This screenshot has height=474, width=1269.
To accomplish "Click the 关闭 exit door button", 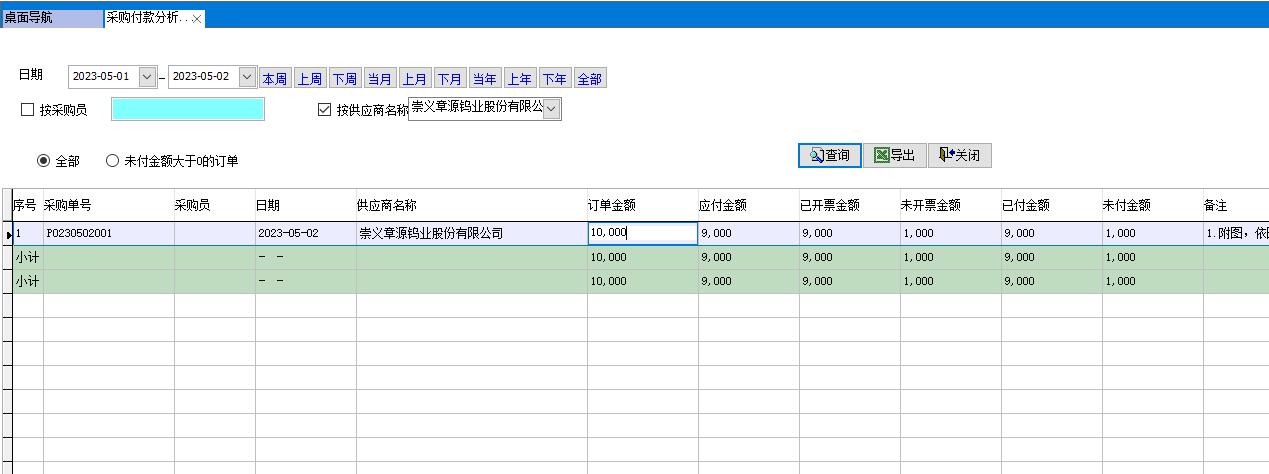I will click(x=959, y=156).
